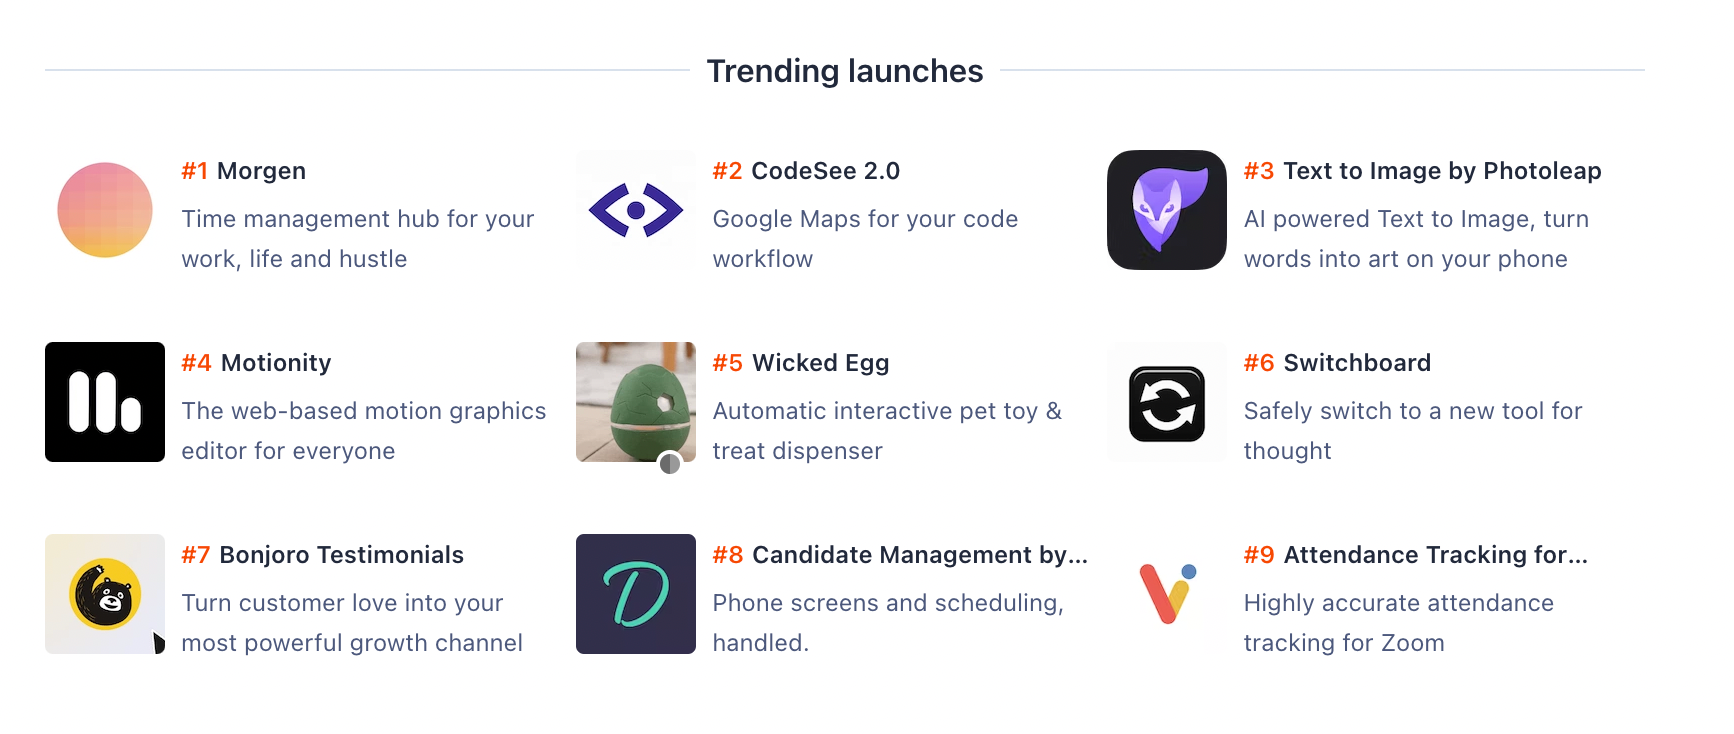1734x734 pixels.
Task: Open the #8 Candidate Management title
Action: click(x=900, y=555)
